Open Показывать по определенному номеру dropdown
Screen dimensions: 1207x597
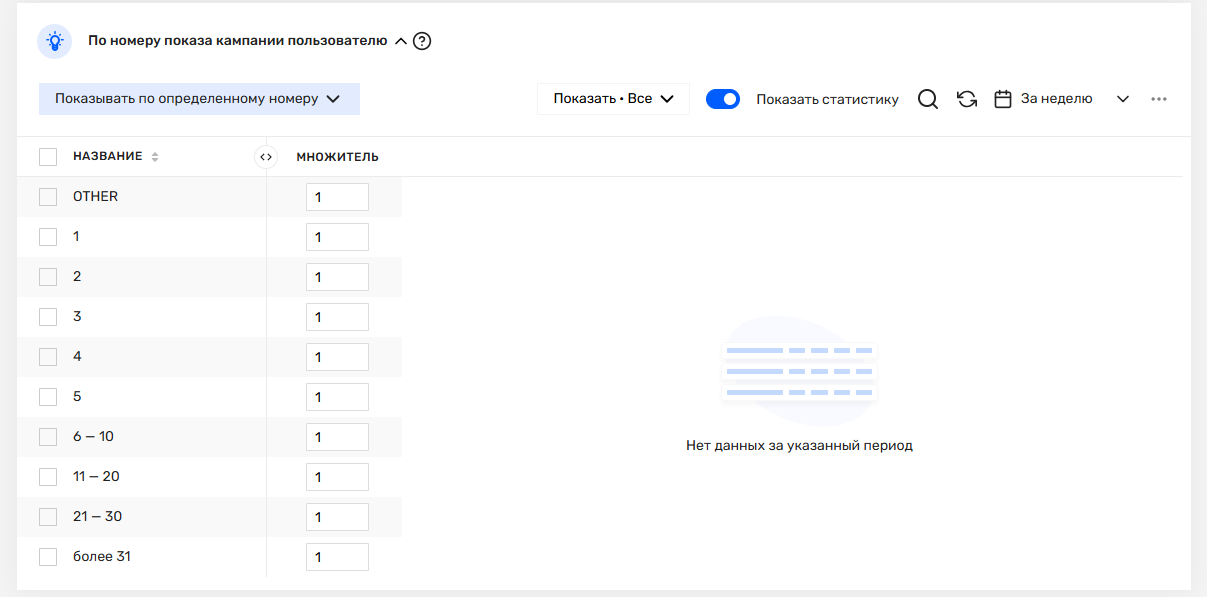[x=199, y=99]
